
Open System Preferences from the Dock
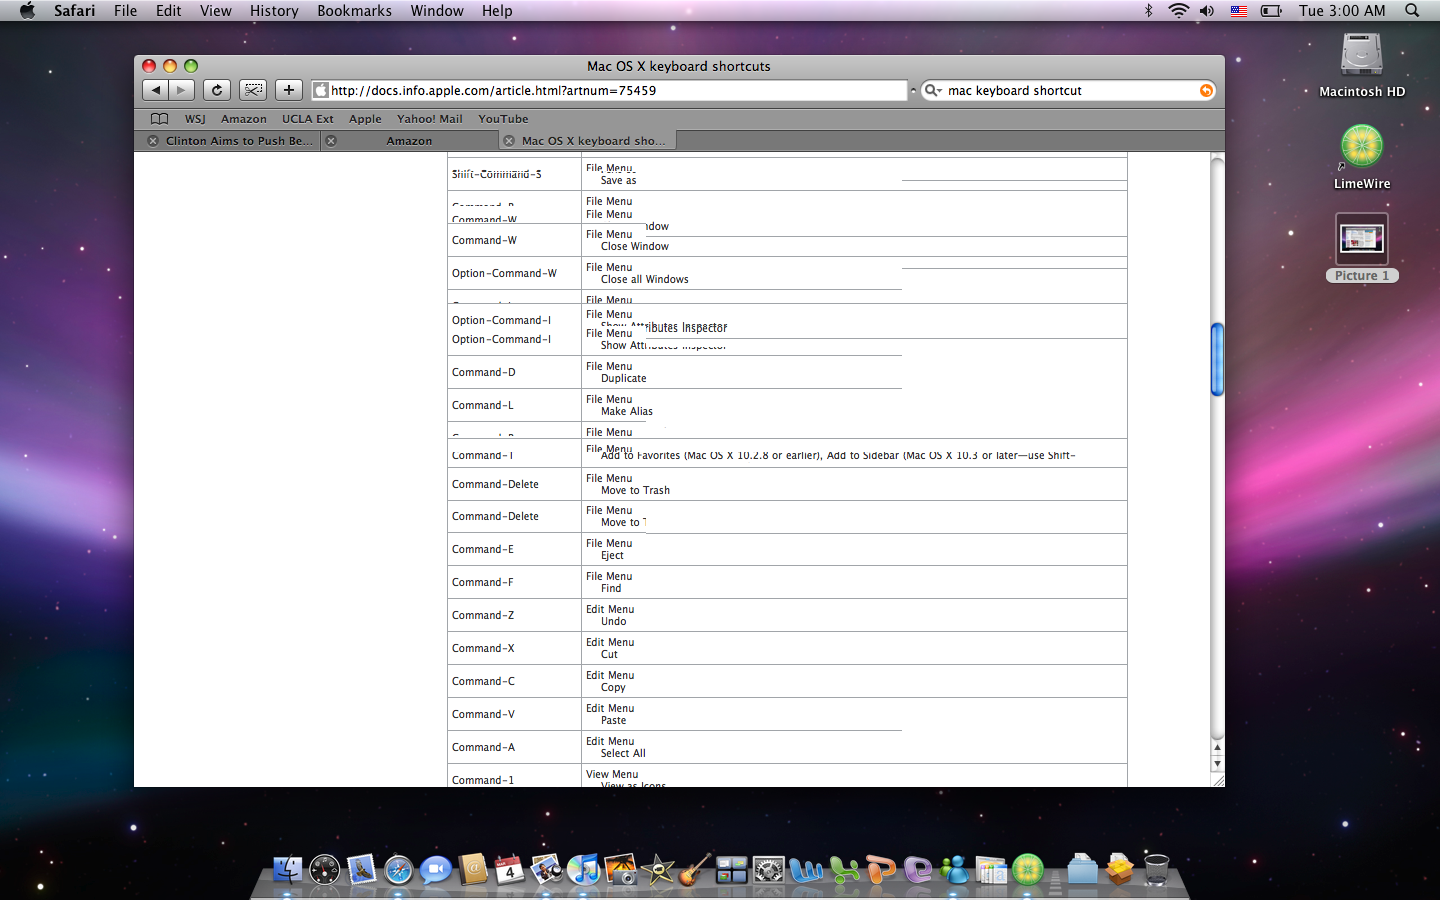tap(769, 869)
